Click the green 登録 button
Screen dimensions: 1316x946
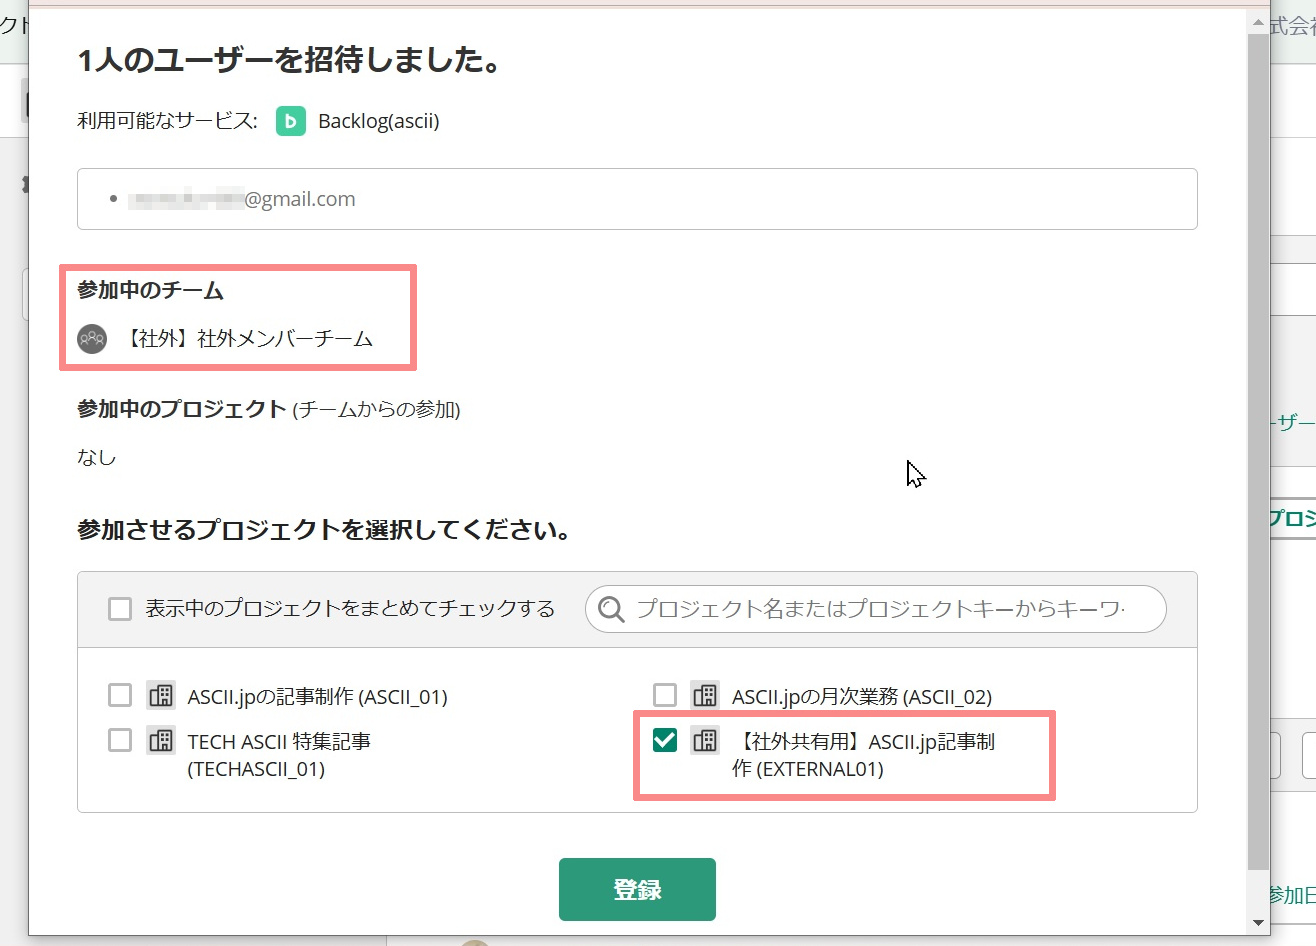[x=637, y=889]
